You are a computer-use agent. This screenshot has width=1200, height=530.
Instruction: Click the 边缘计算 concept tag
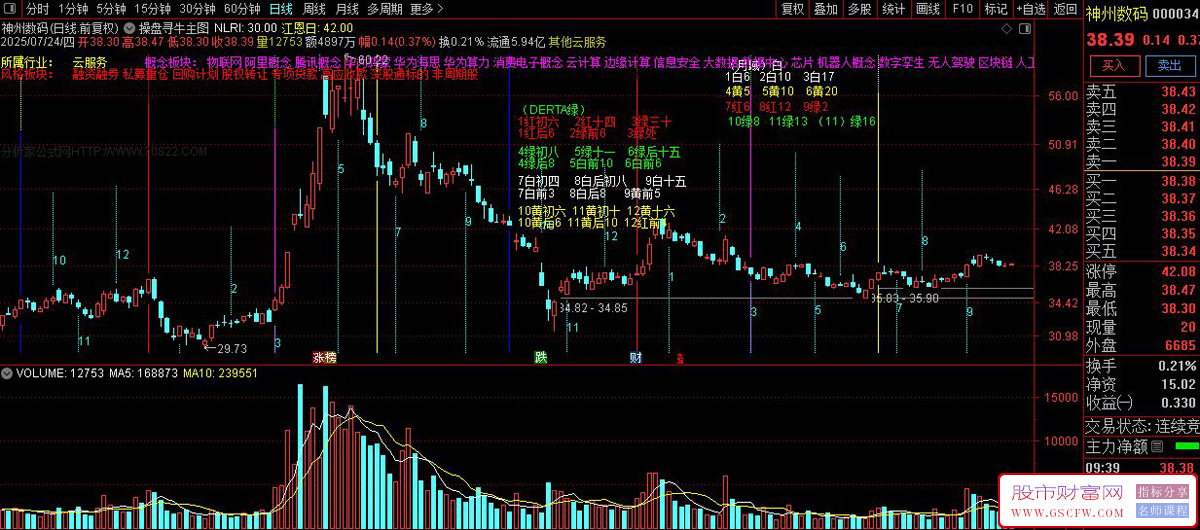(626, 62)
